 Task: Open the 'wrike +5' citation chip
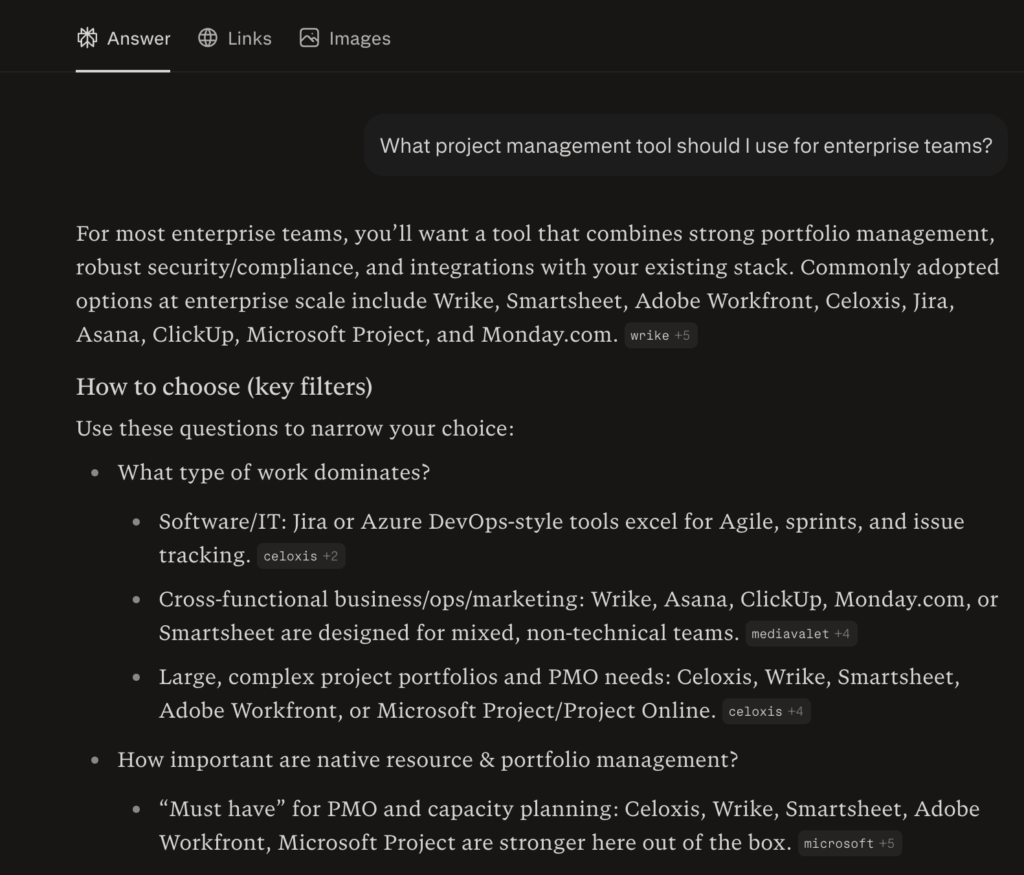click(x=660, y=336)
